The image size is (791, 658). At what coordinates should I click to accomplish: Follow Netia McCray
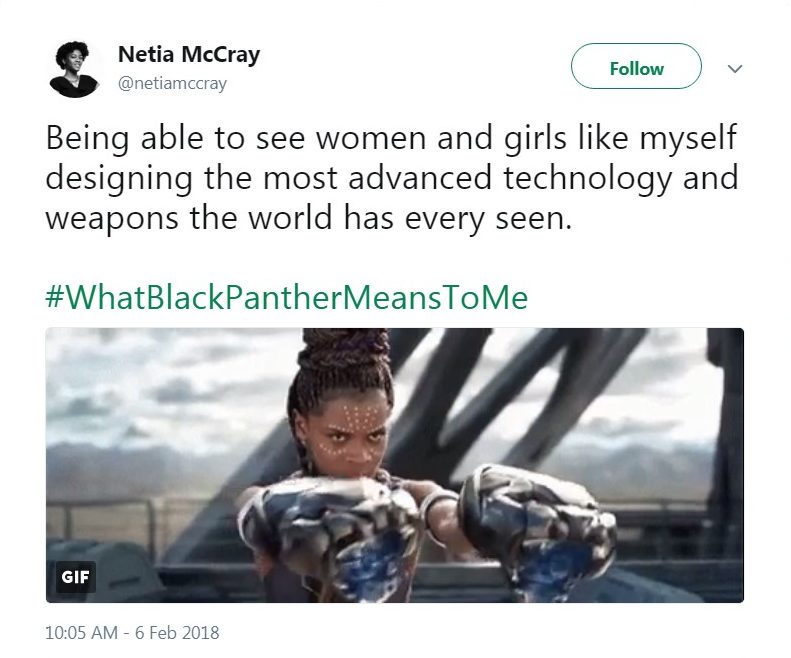pyautogui.click(x=636, y=66)
